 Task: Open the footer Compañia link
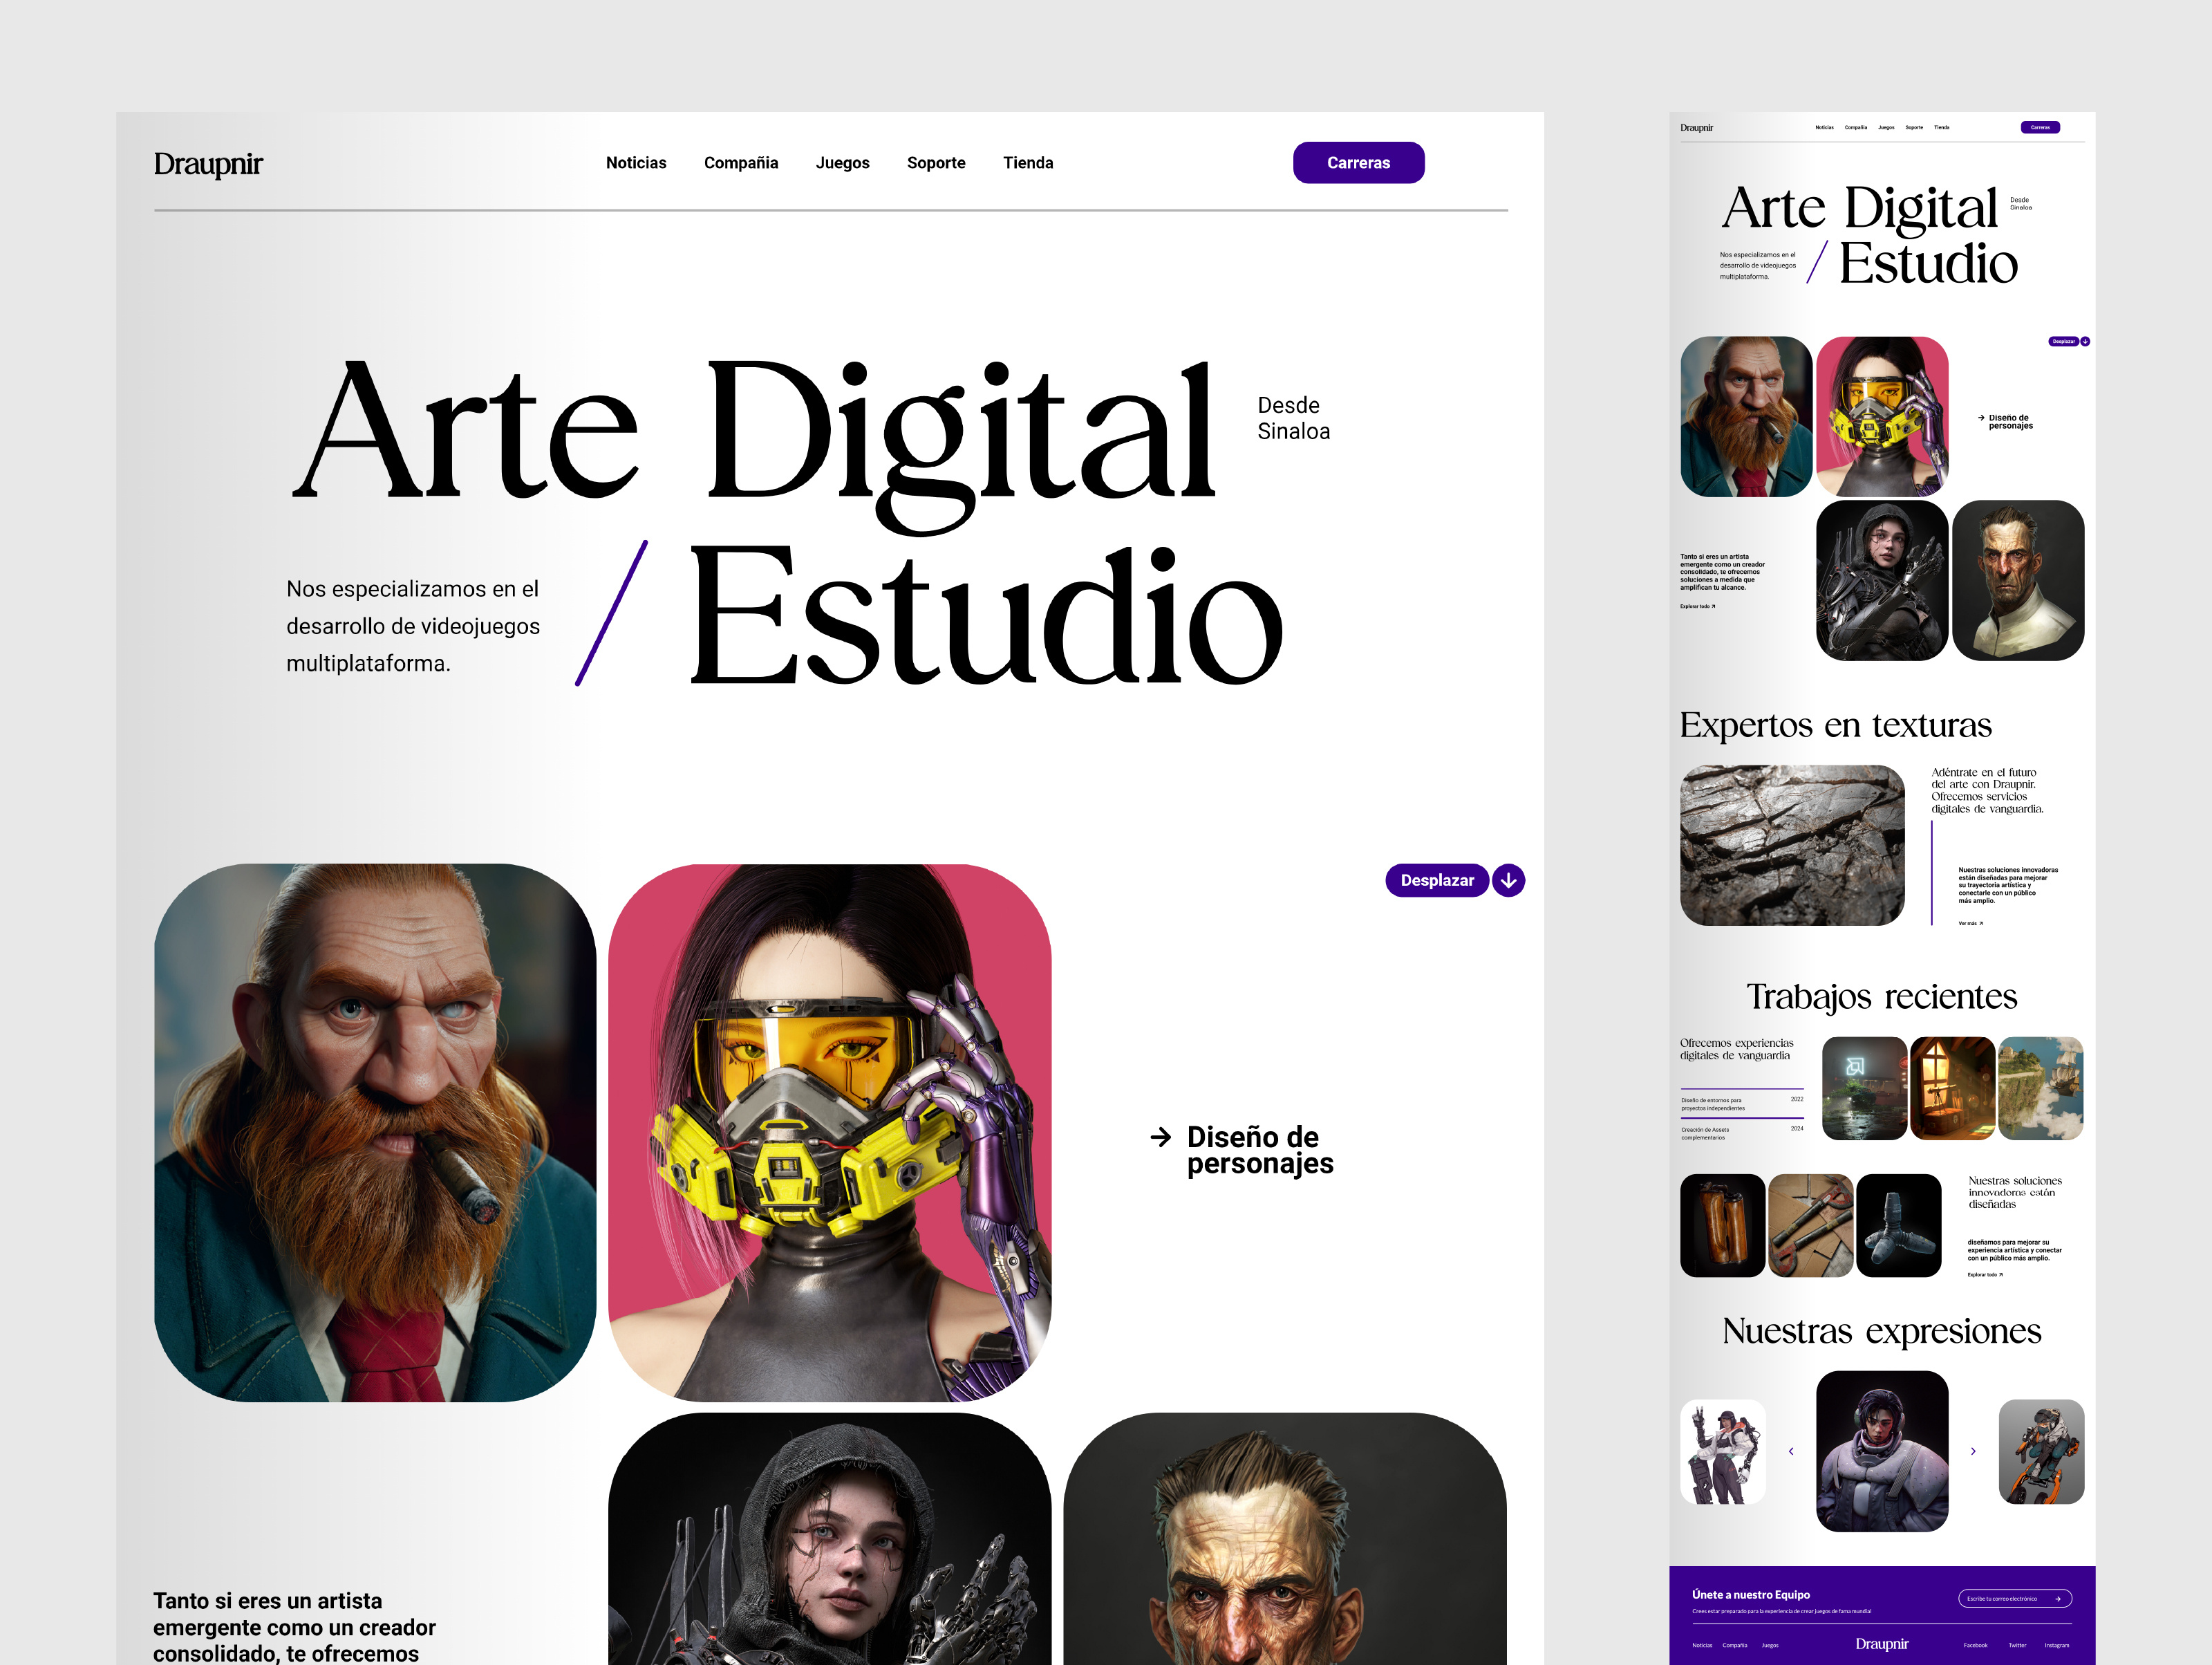point(1735,1645)
